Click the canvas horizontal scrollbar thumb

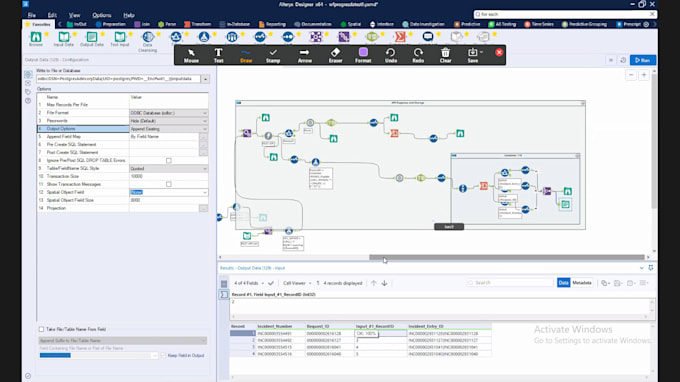tap(507, 257)
